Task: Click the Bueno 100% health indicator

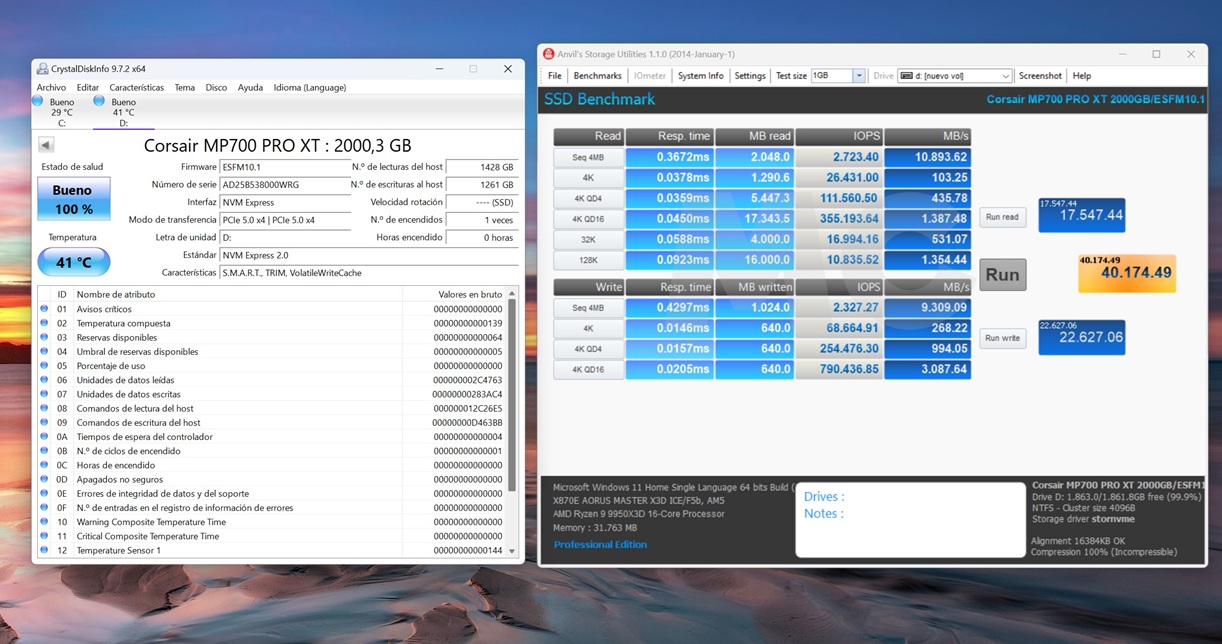Action: [x=72, y=200]
